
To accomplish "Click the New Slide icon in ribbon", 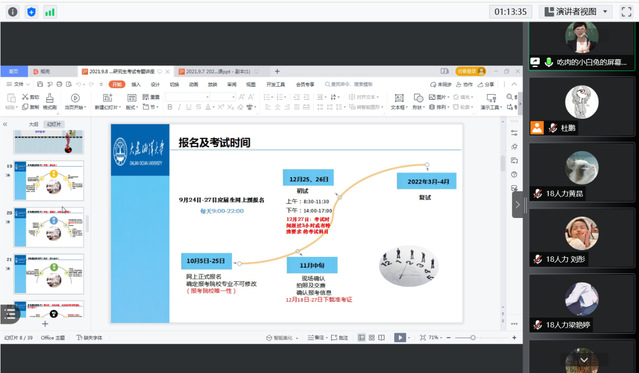I will click(x=107, y=98).
